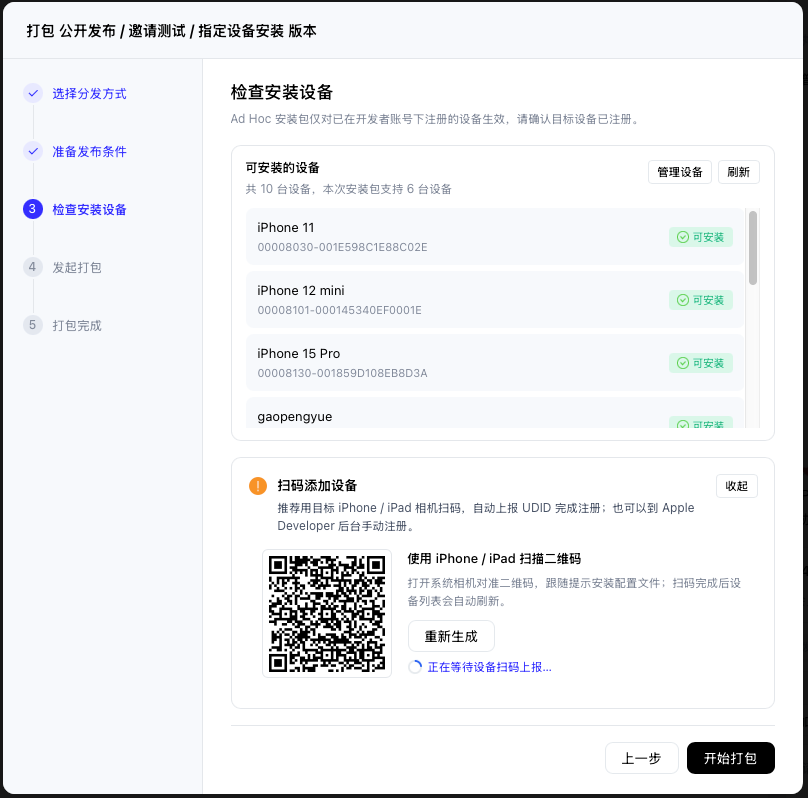Click the checkmark icon for 选择分发方式 step
Viewport: 808px width, 798px height.
(x=33, y=93)
